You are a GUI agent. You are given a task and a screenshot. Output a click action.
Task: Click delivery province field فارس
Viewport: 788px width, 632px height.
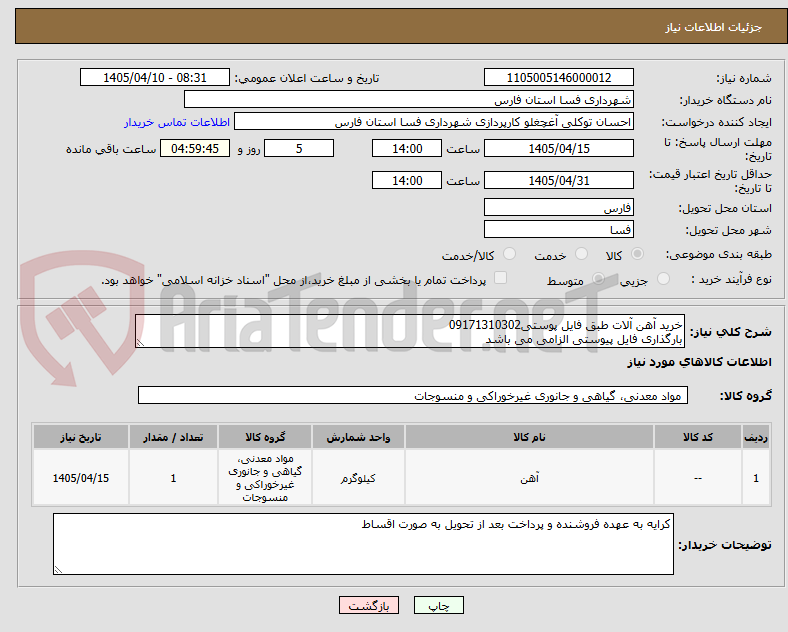pos(559,207)
